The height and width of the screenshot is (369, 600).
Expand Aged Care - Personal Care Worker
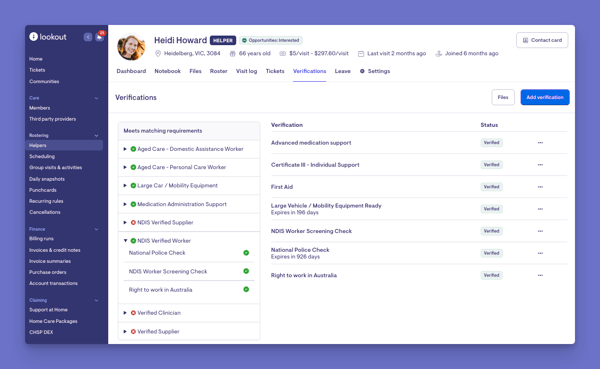[125, 167]
